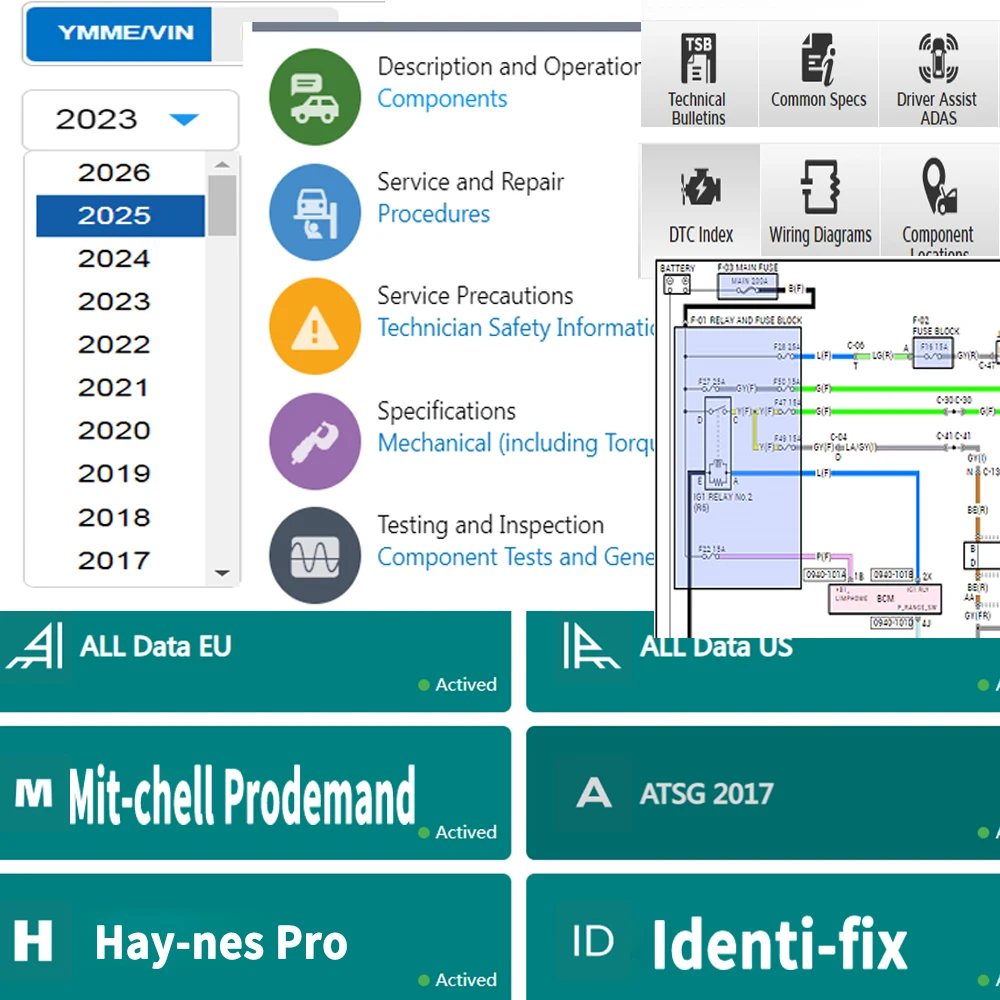Image resolution: width=1000 pixels, height=1000 pixels.
Task: Click Service and Repair heading
Action: (471, 182)
